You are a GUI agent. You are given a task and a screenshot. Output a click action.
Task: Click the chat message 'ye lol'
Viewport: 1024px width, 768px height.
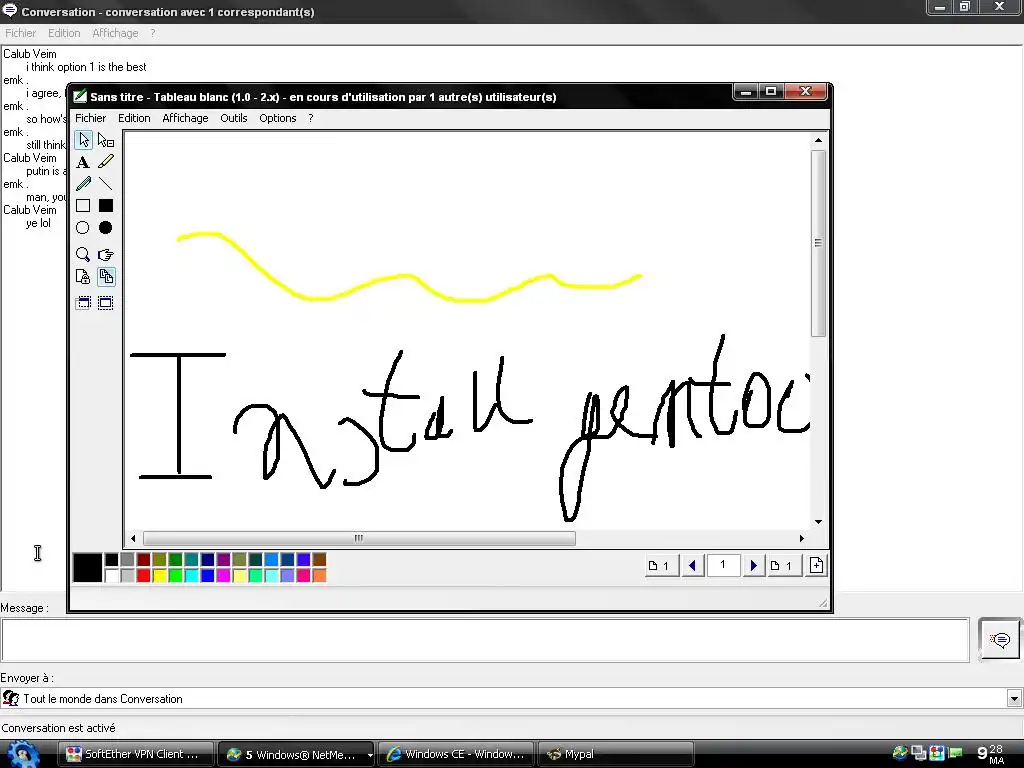tap(39, 223)
